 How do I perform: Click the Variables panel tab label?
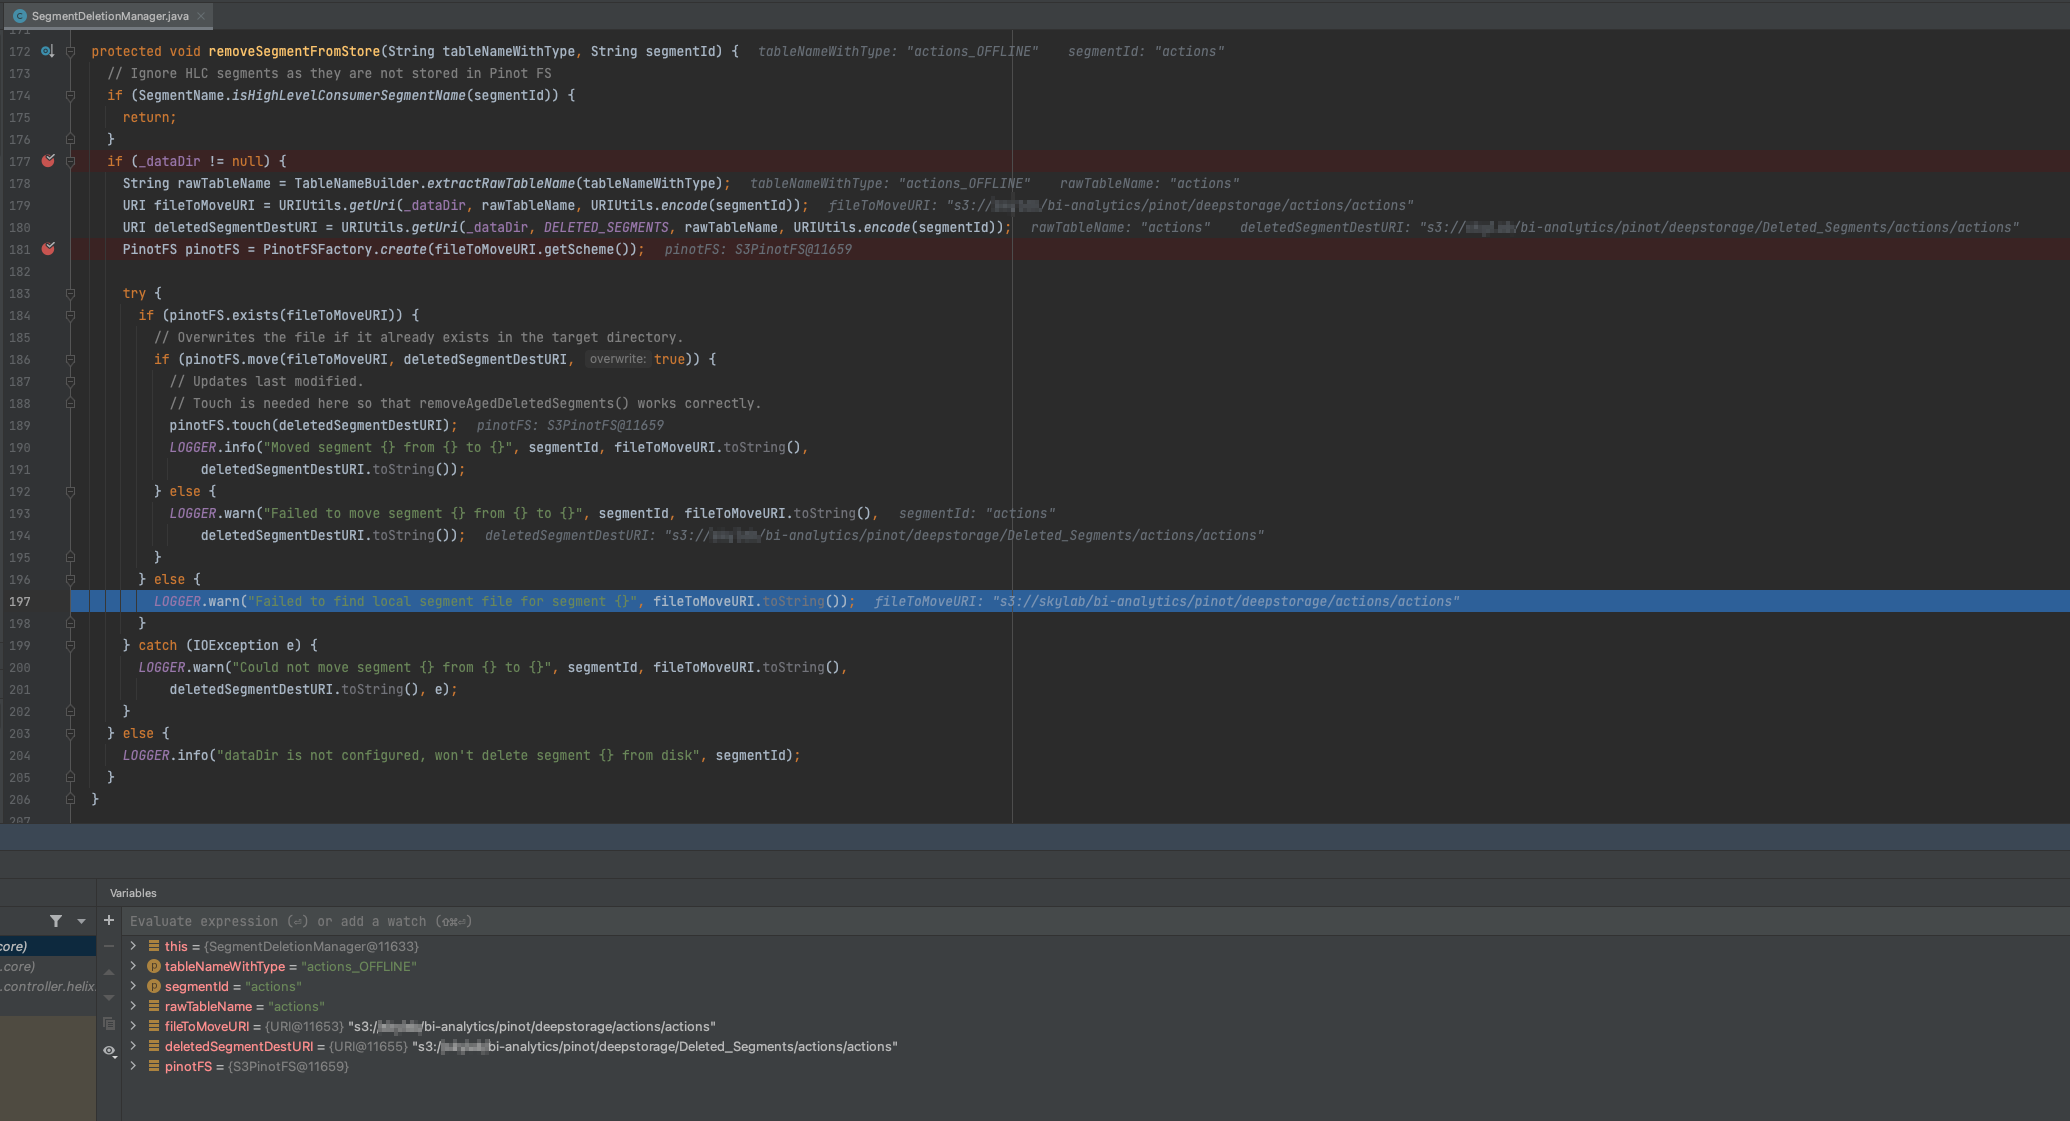coord(133,893)
